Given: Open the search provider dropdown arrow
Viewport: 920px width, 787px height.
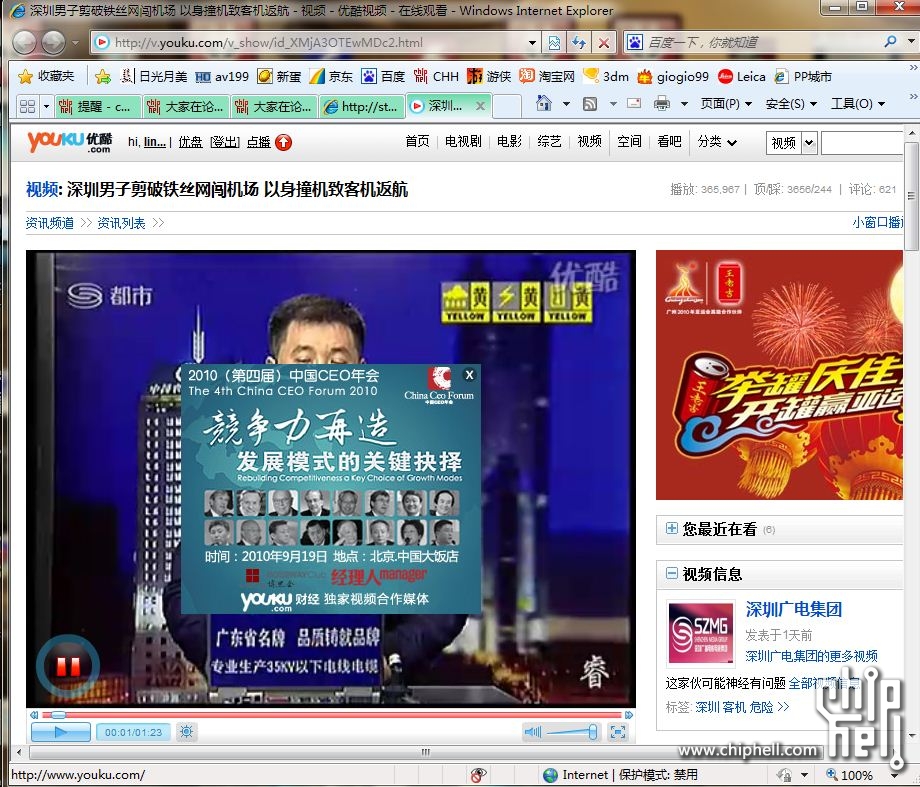Looking at the screenshot, I should 911,42.
